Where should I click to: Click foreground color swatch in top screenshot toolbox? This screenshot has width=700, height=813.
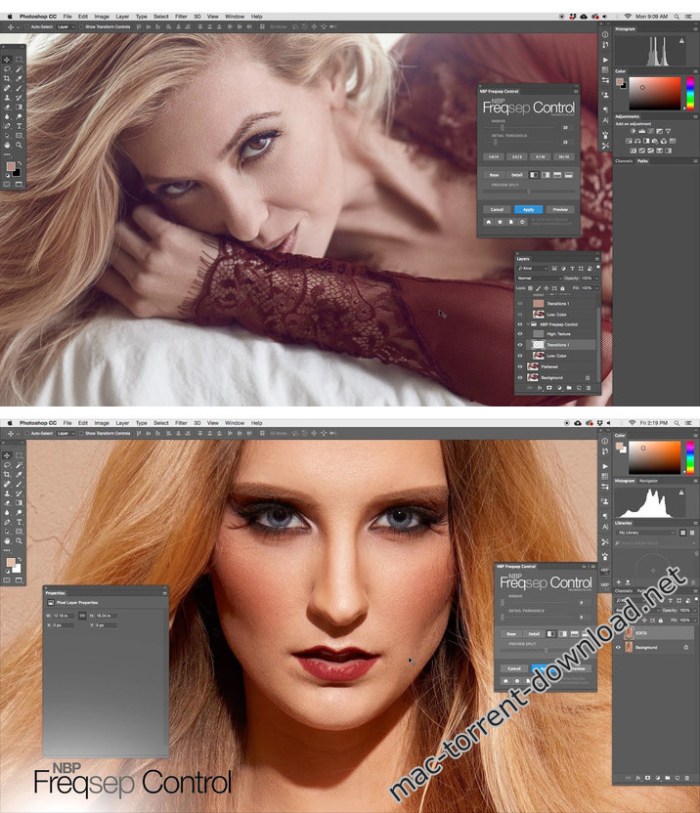point(11,166)
